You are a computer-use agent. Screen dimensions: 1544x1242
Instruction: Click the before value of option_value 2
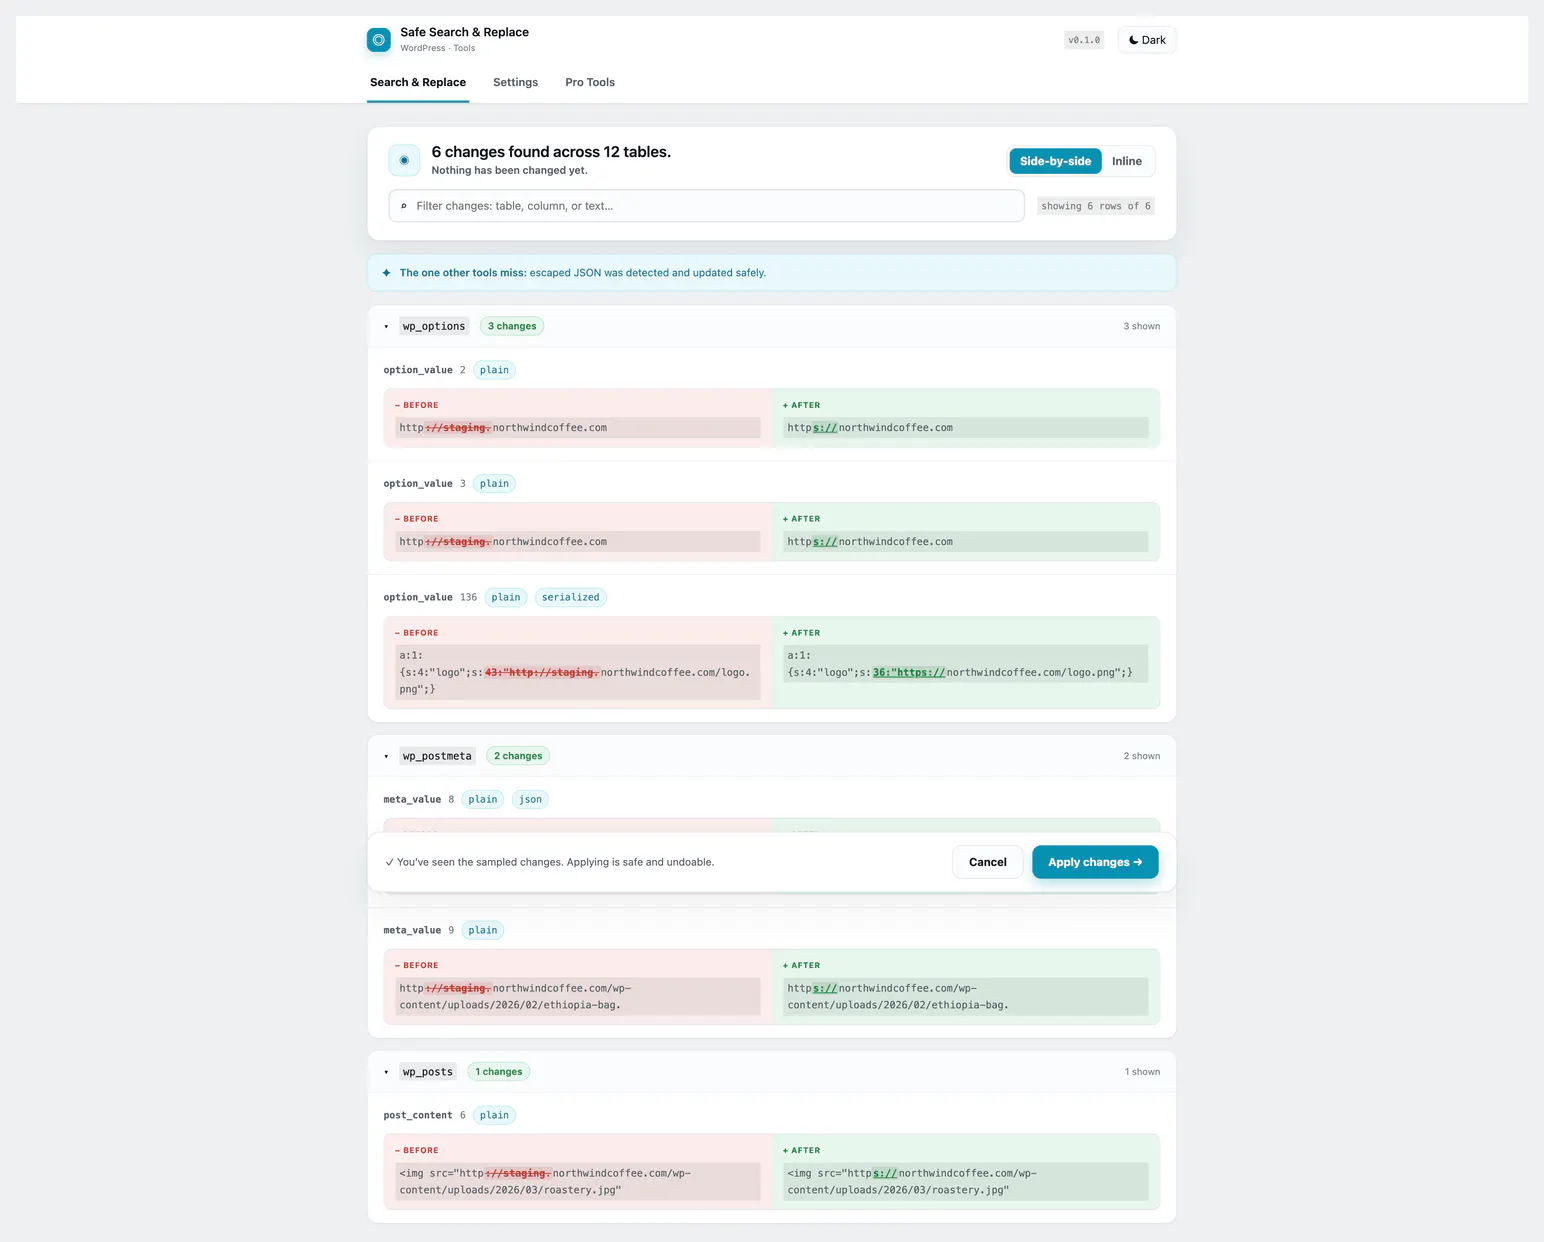(578, 428)
